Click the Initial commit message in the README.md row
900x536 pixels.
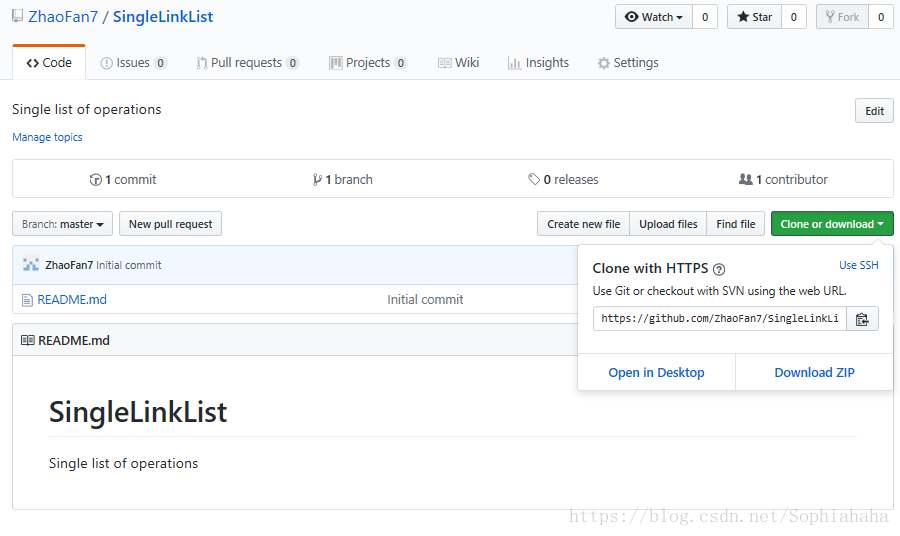[425, 300]
